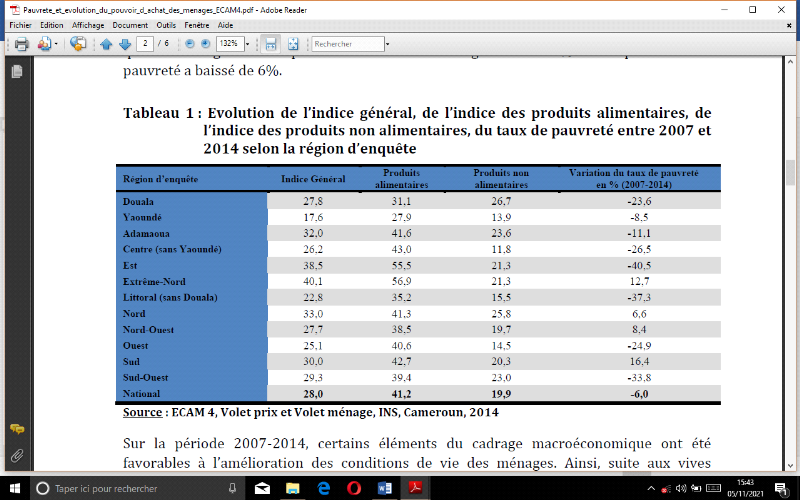Print the document with printer icon

[x=21, y=44]
